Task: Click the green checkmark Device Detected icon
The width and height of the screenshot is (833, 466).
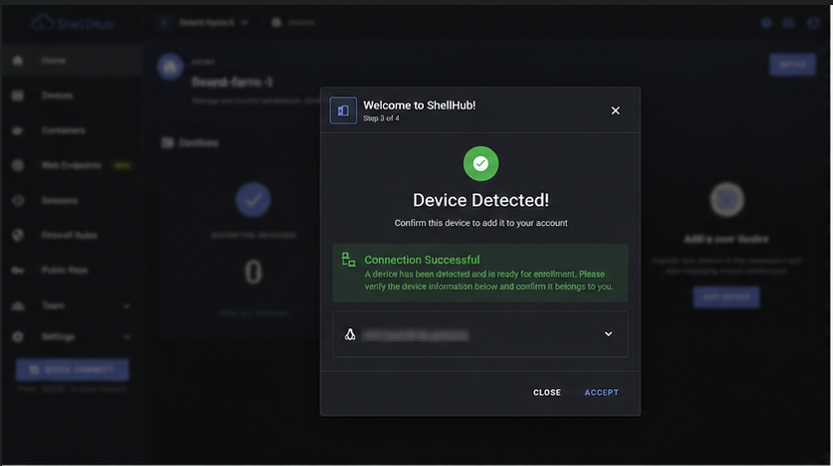Action: [481, 164]
